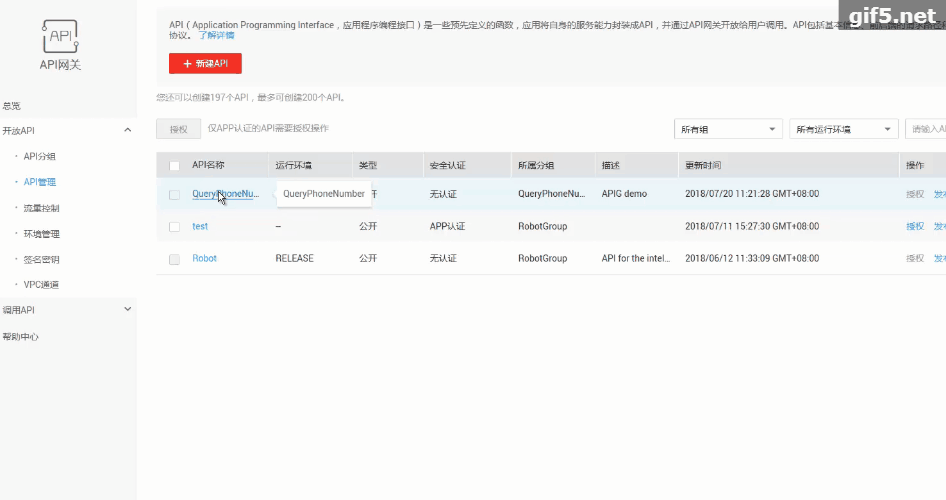Viewport: 946px width, 500px height.
Task: Open 环境管理 in sidebar
Action: click(x=41, y=234)
